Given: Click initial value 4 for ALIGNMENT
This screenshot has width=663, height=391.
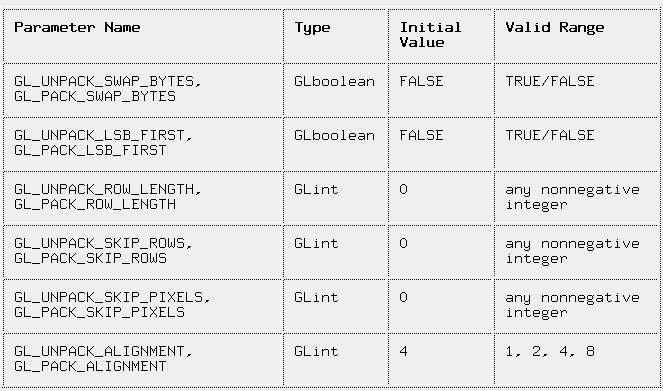Looking at the screenshot, I should [x=403, y=351].
